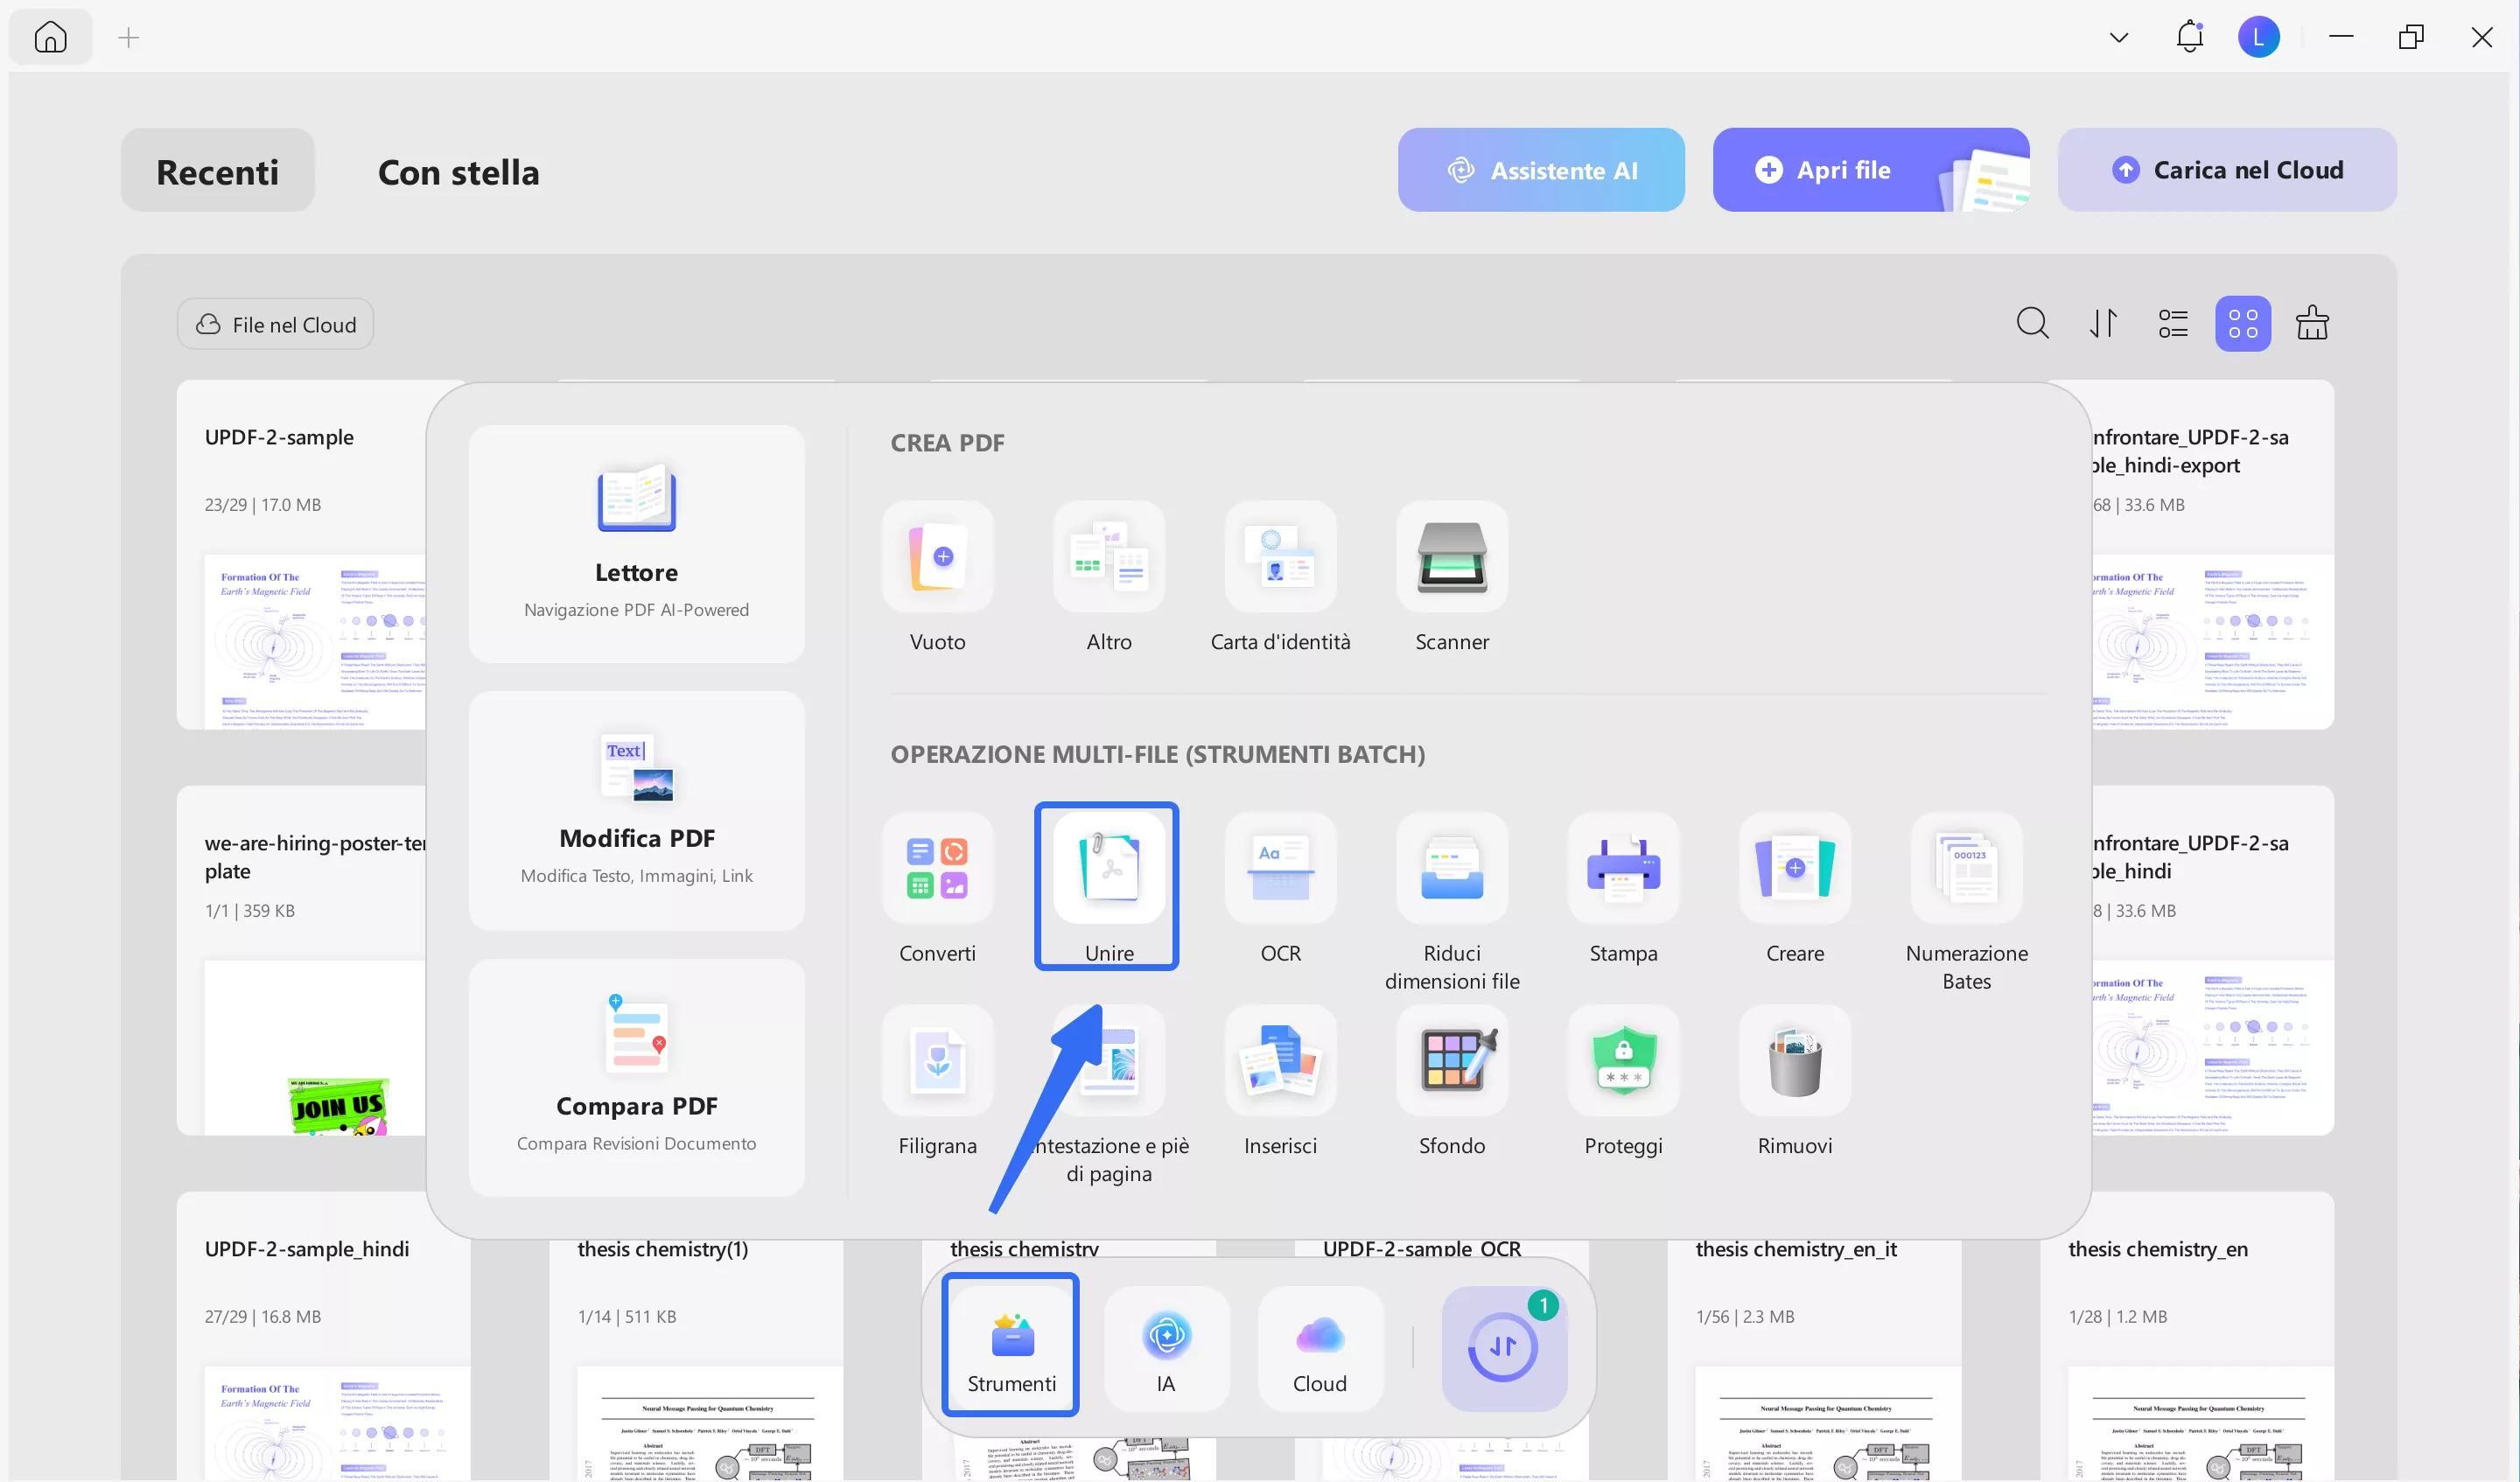Image resolution: width=2520 pixels, height=1482 pixels.
Task: Create PDF from Carta d'identità
Action: pos(1280,558)
